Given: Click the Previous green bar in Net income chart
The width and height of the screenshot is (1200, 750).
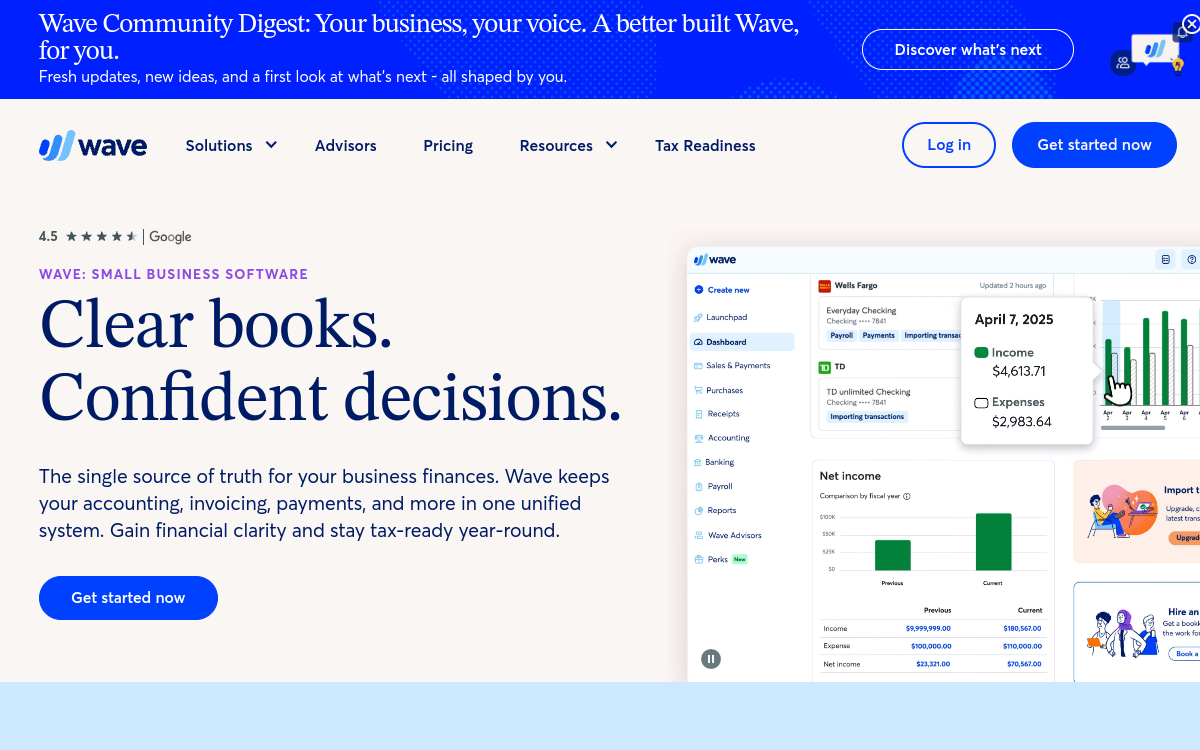Looking at the screenshot, I should (x=893, y=555).
